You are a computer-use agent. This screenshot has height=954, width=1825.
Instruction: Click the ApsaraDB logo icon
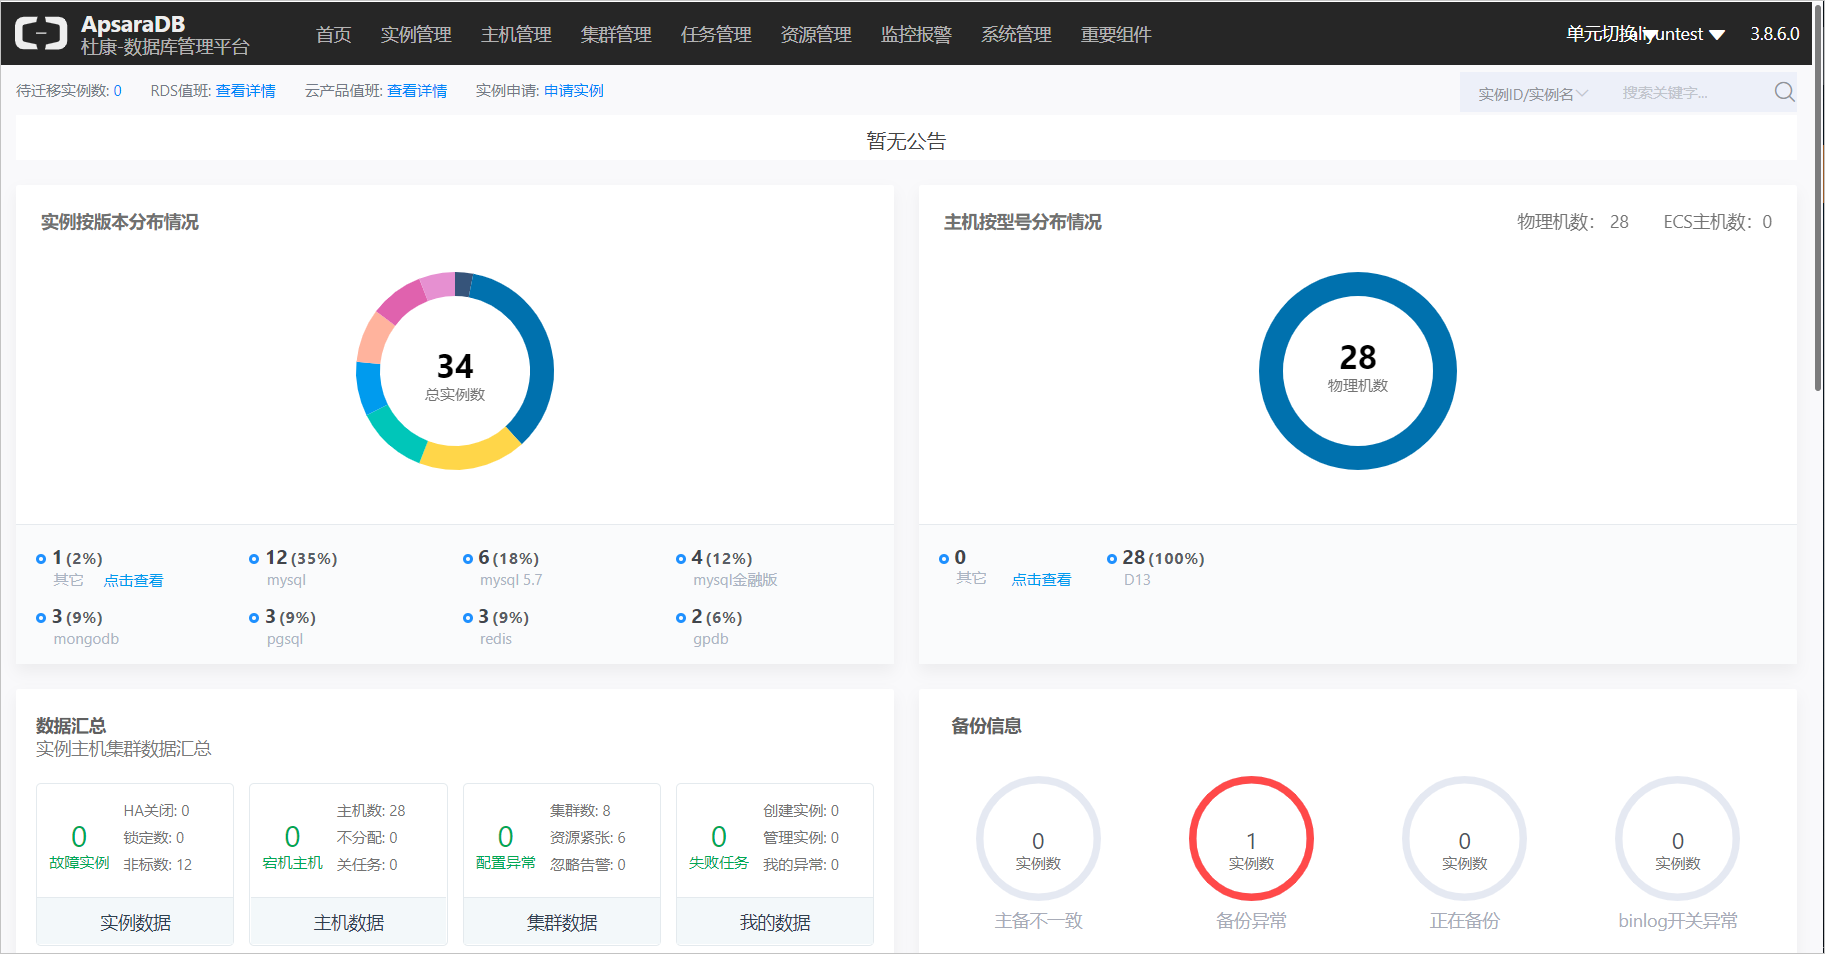tap(41, 33)
